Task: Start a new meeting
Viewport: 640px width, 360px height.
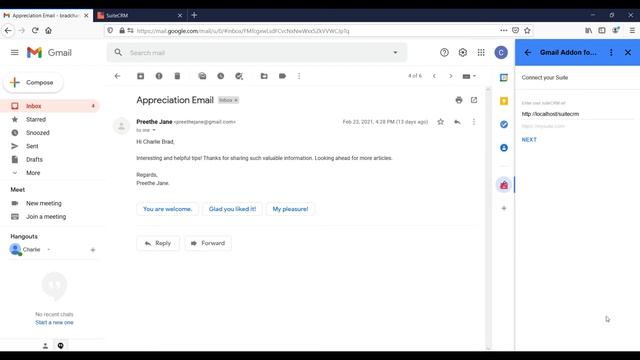Action: (44, 203)
